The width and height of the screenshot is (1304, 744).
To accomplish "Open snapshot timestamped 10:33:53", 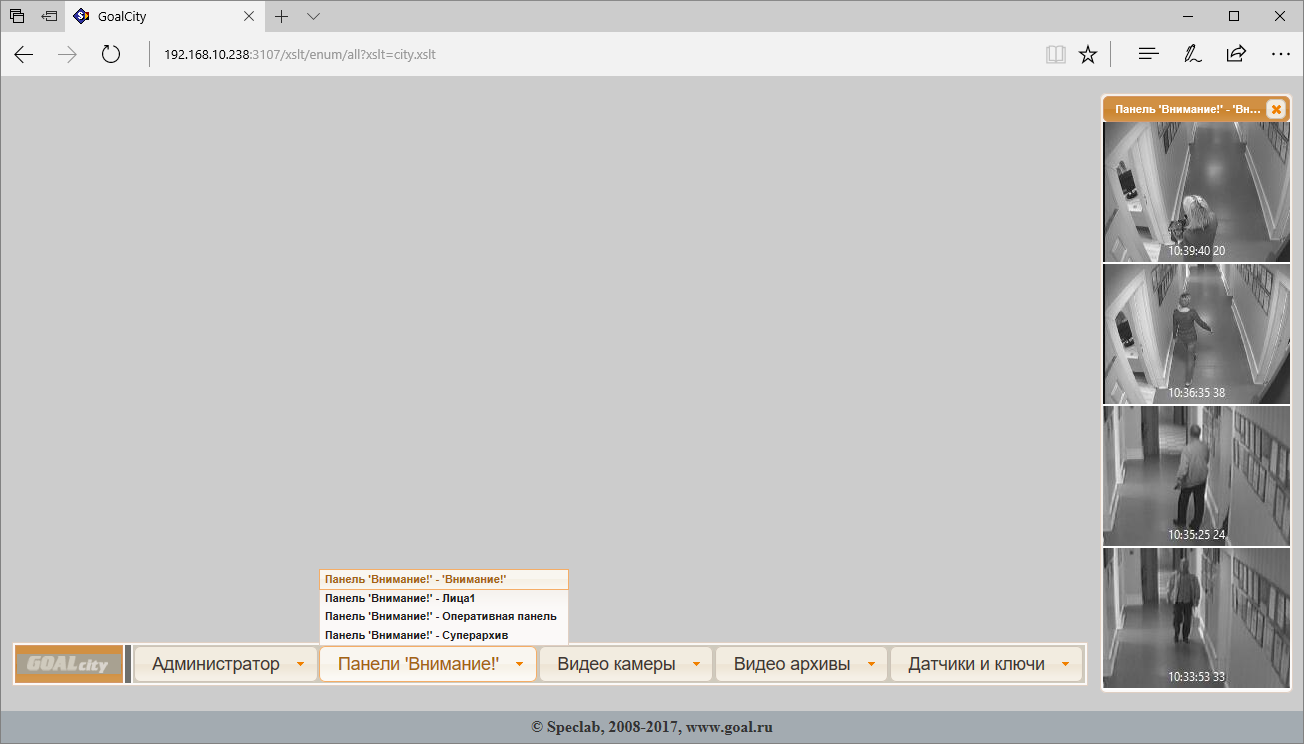I will pos(1196,618).
